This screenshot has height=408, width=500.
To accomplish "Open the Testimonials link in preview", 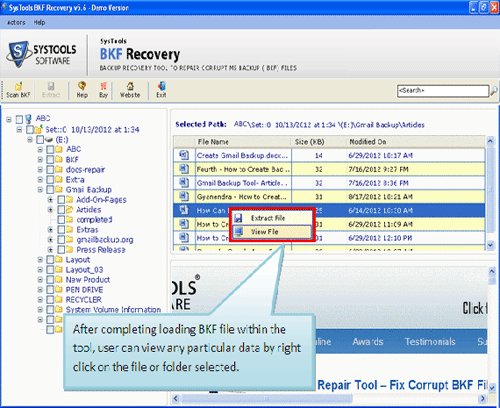I will tap(430, 341).
